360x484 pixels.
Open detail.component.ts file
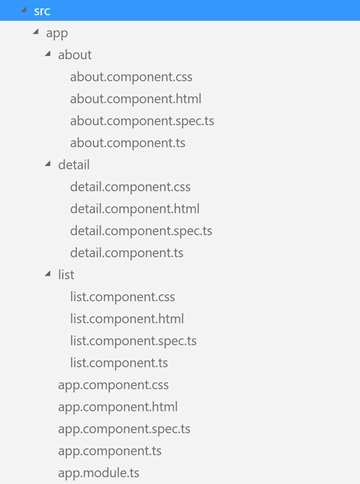[x=127, y=253]
